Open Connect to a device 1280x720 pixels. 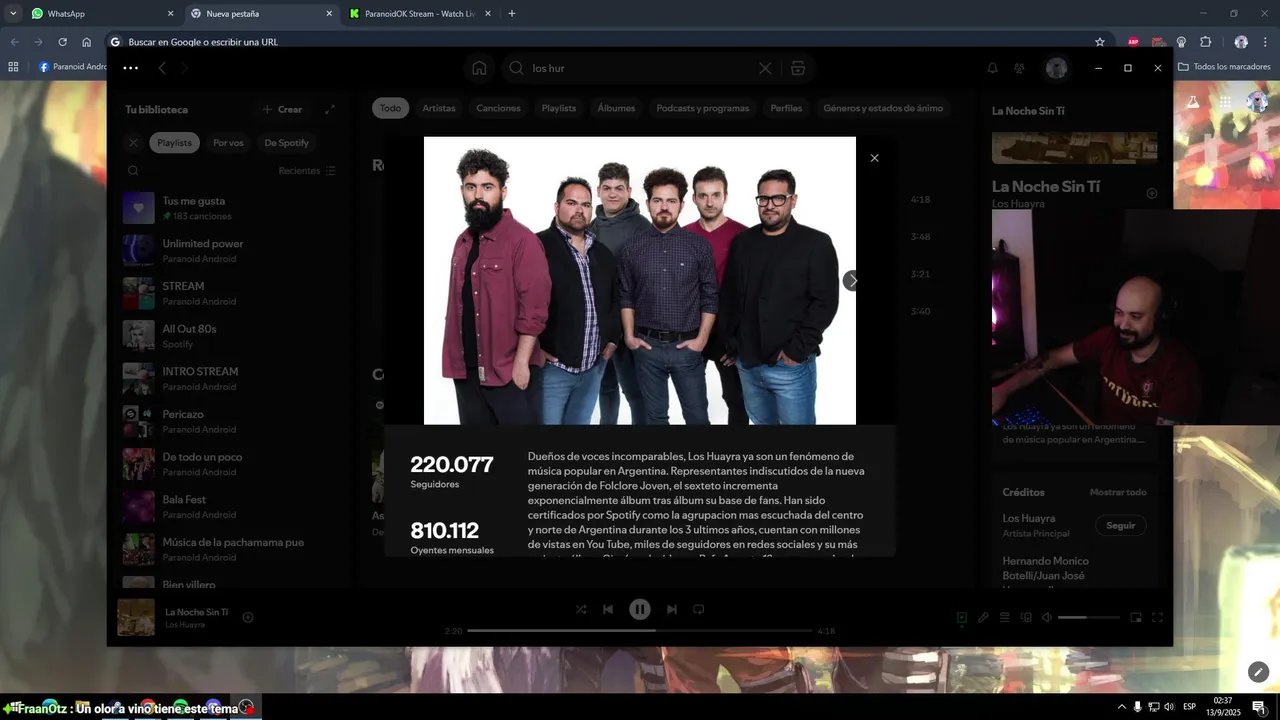(x=1026, y=618)
